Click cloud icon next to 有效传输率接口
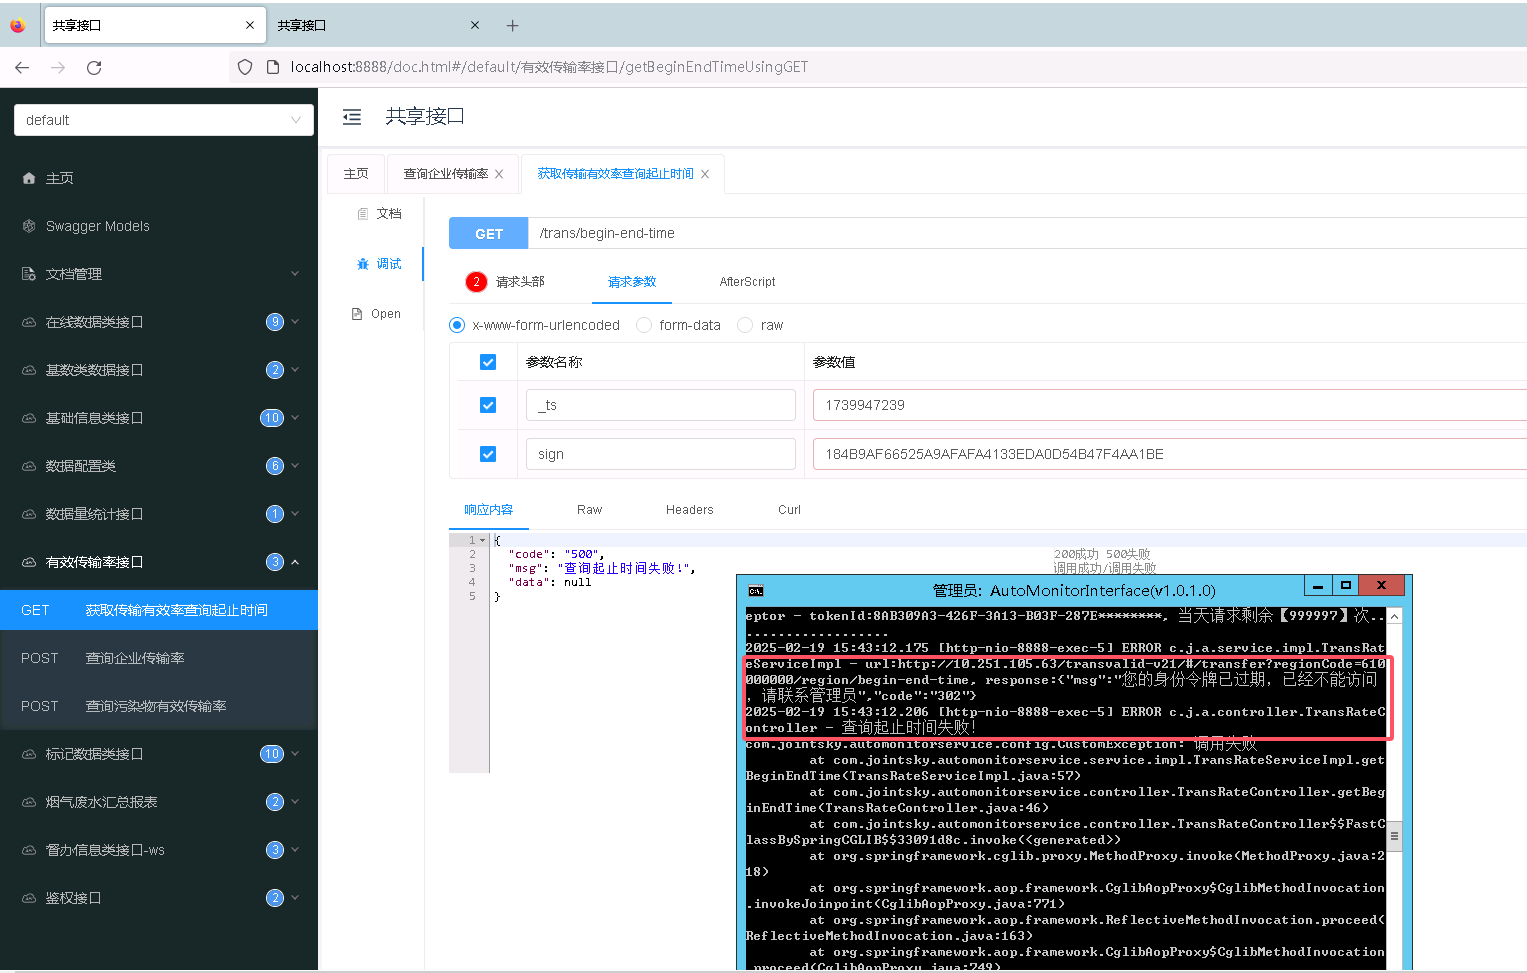The image size is (1527, 973). 28,562
